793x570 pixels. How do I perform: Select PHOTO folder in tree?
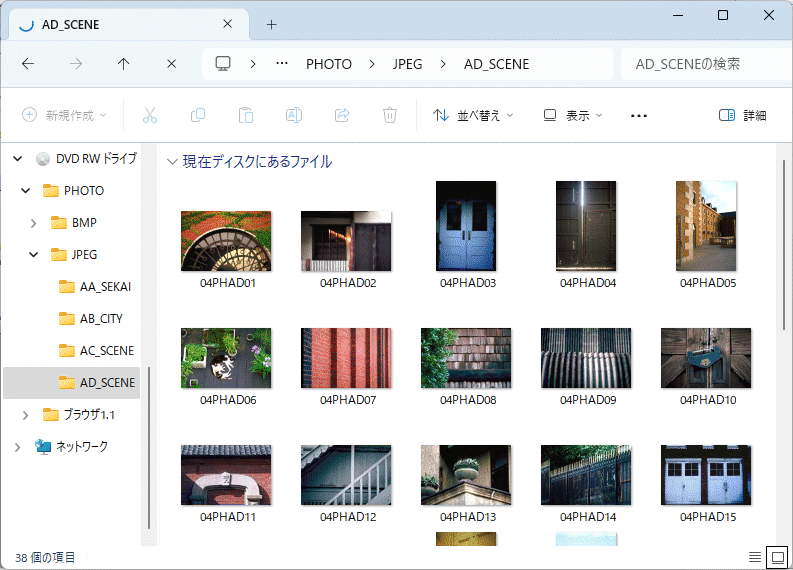click(x=73, y=191)
